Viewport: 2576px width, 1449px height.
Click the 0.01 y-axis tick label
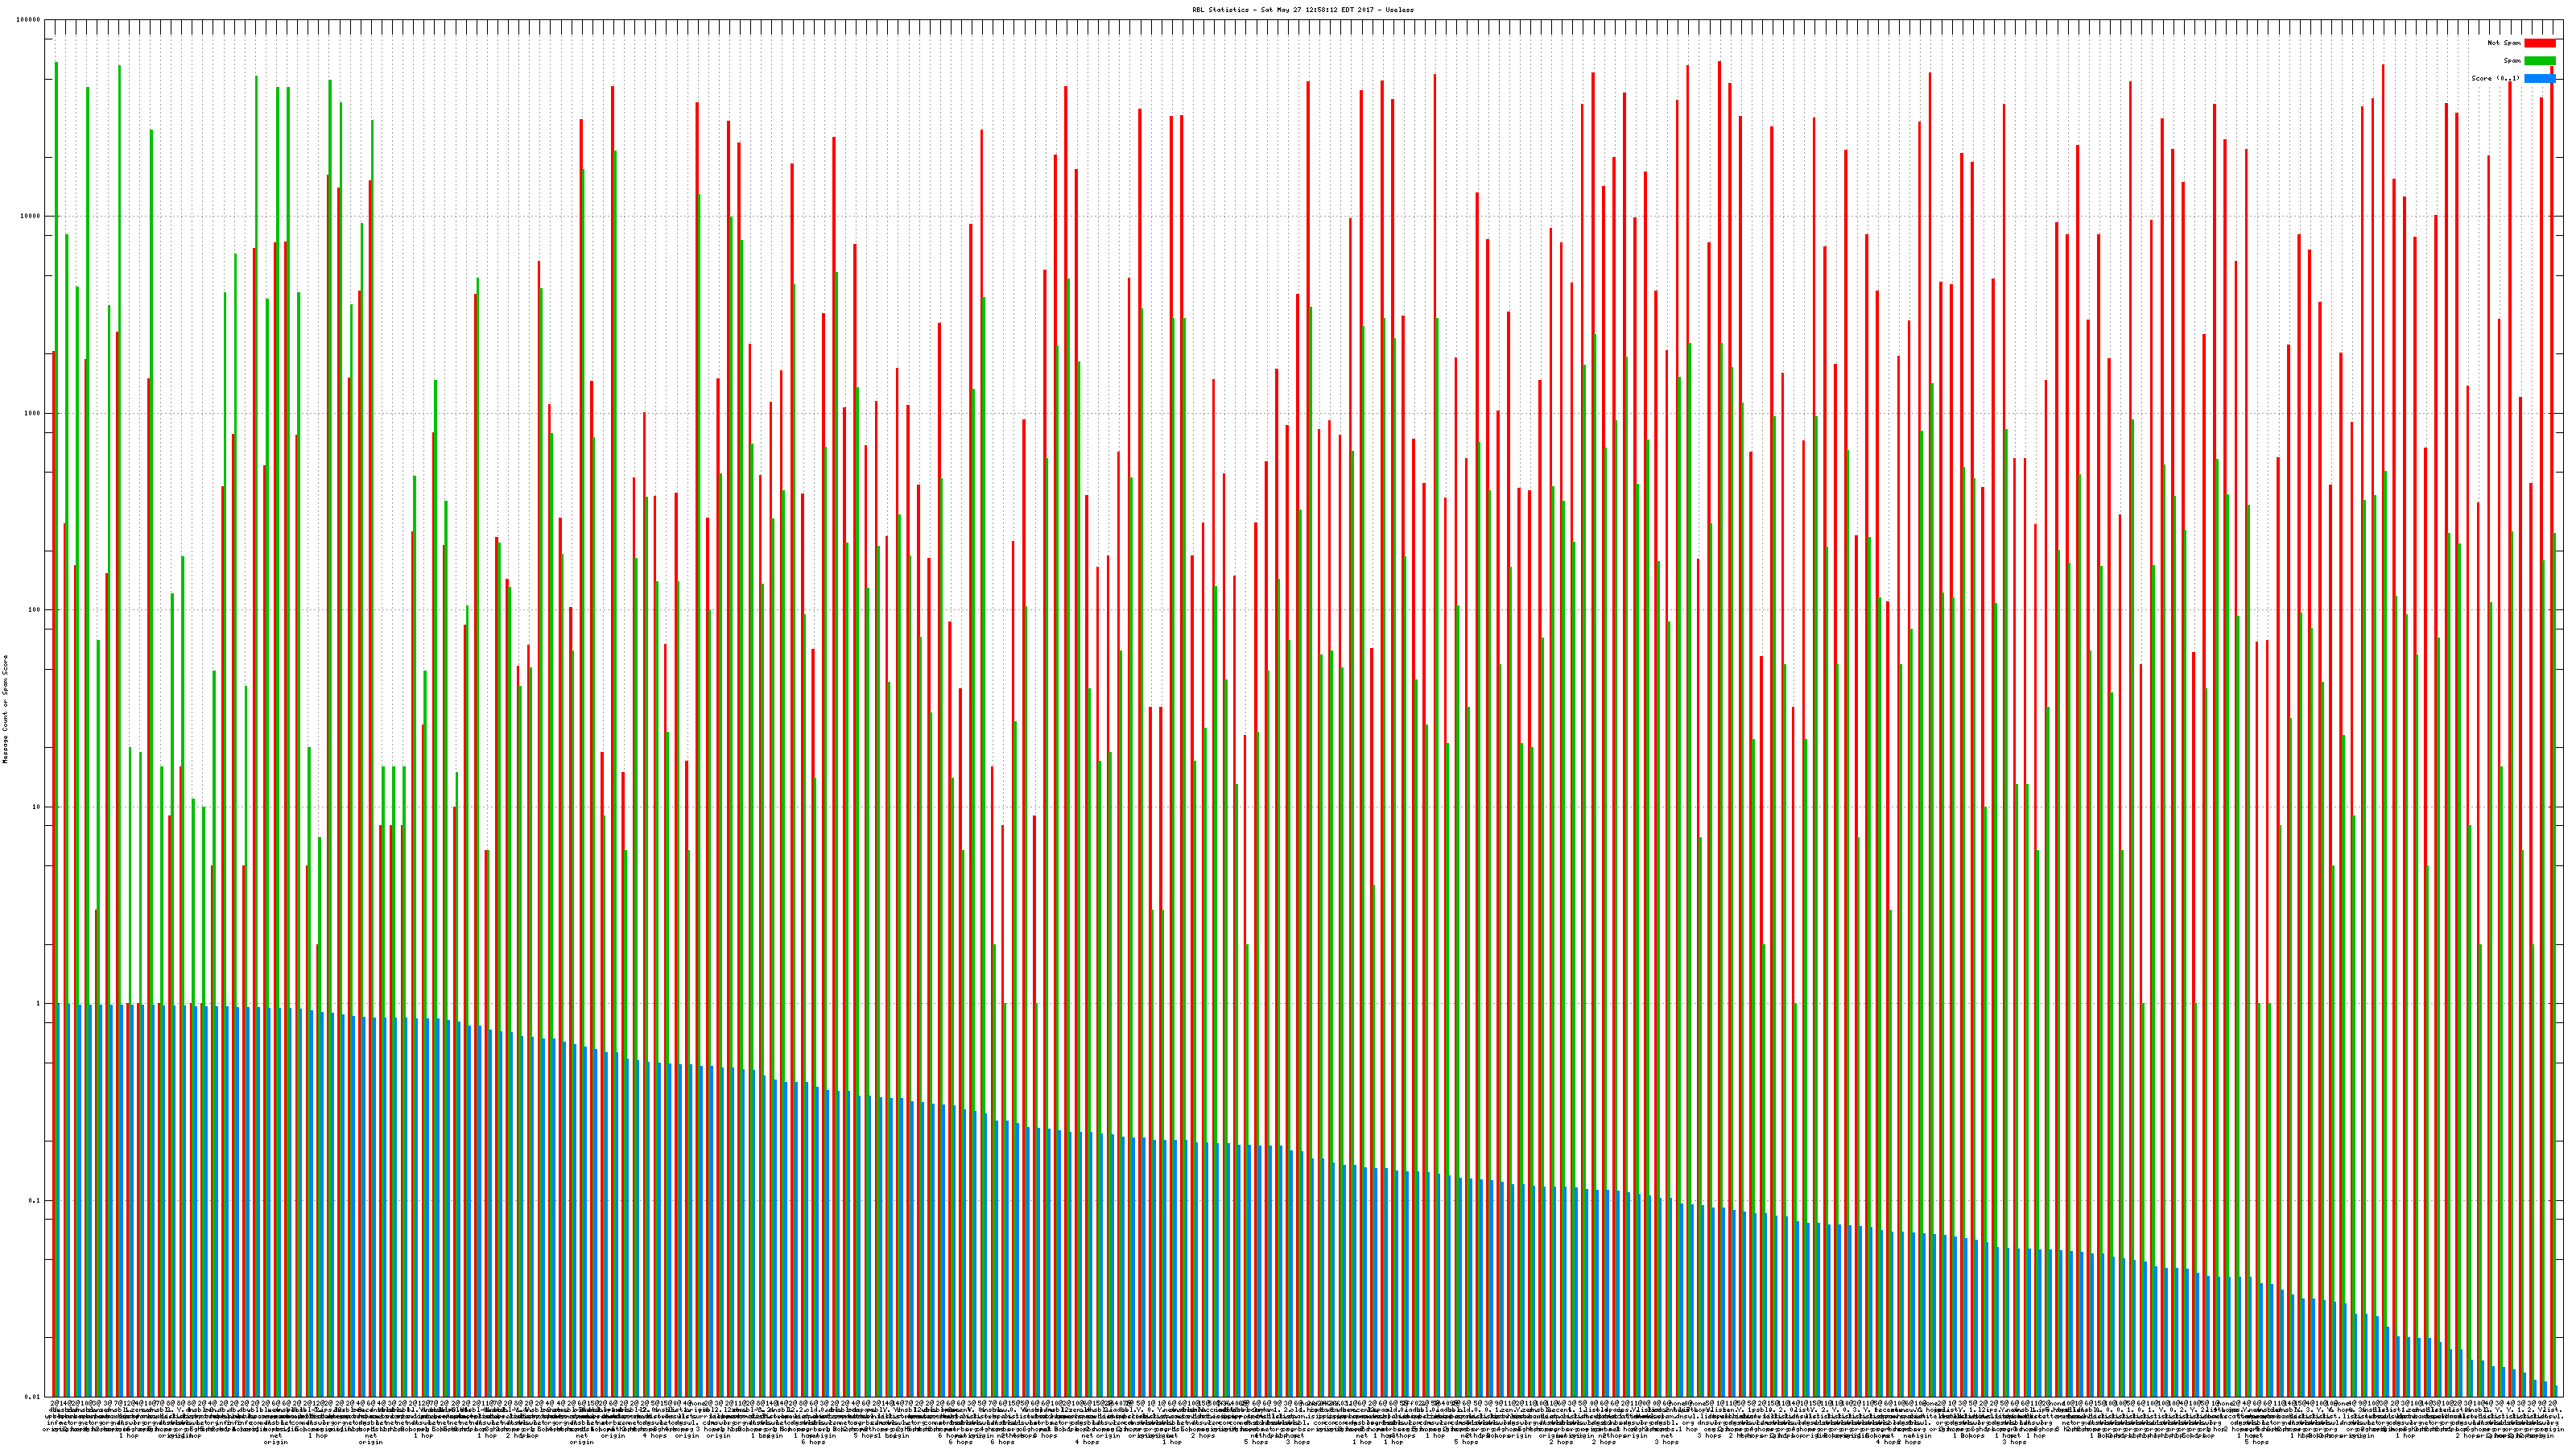(33, 1396)
